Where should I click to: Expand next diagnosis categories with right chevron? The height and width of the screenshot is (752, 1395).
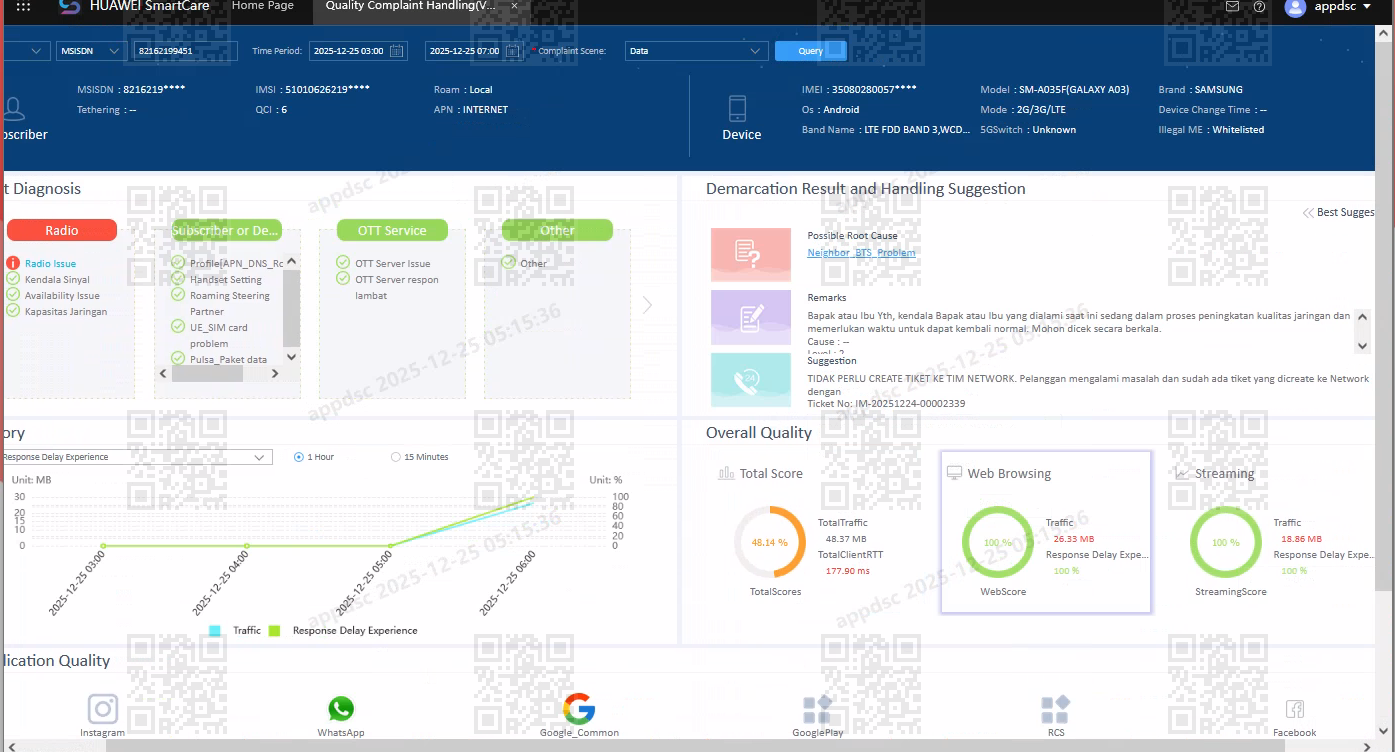point(647,305)
